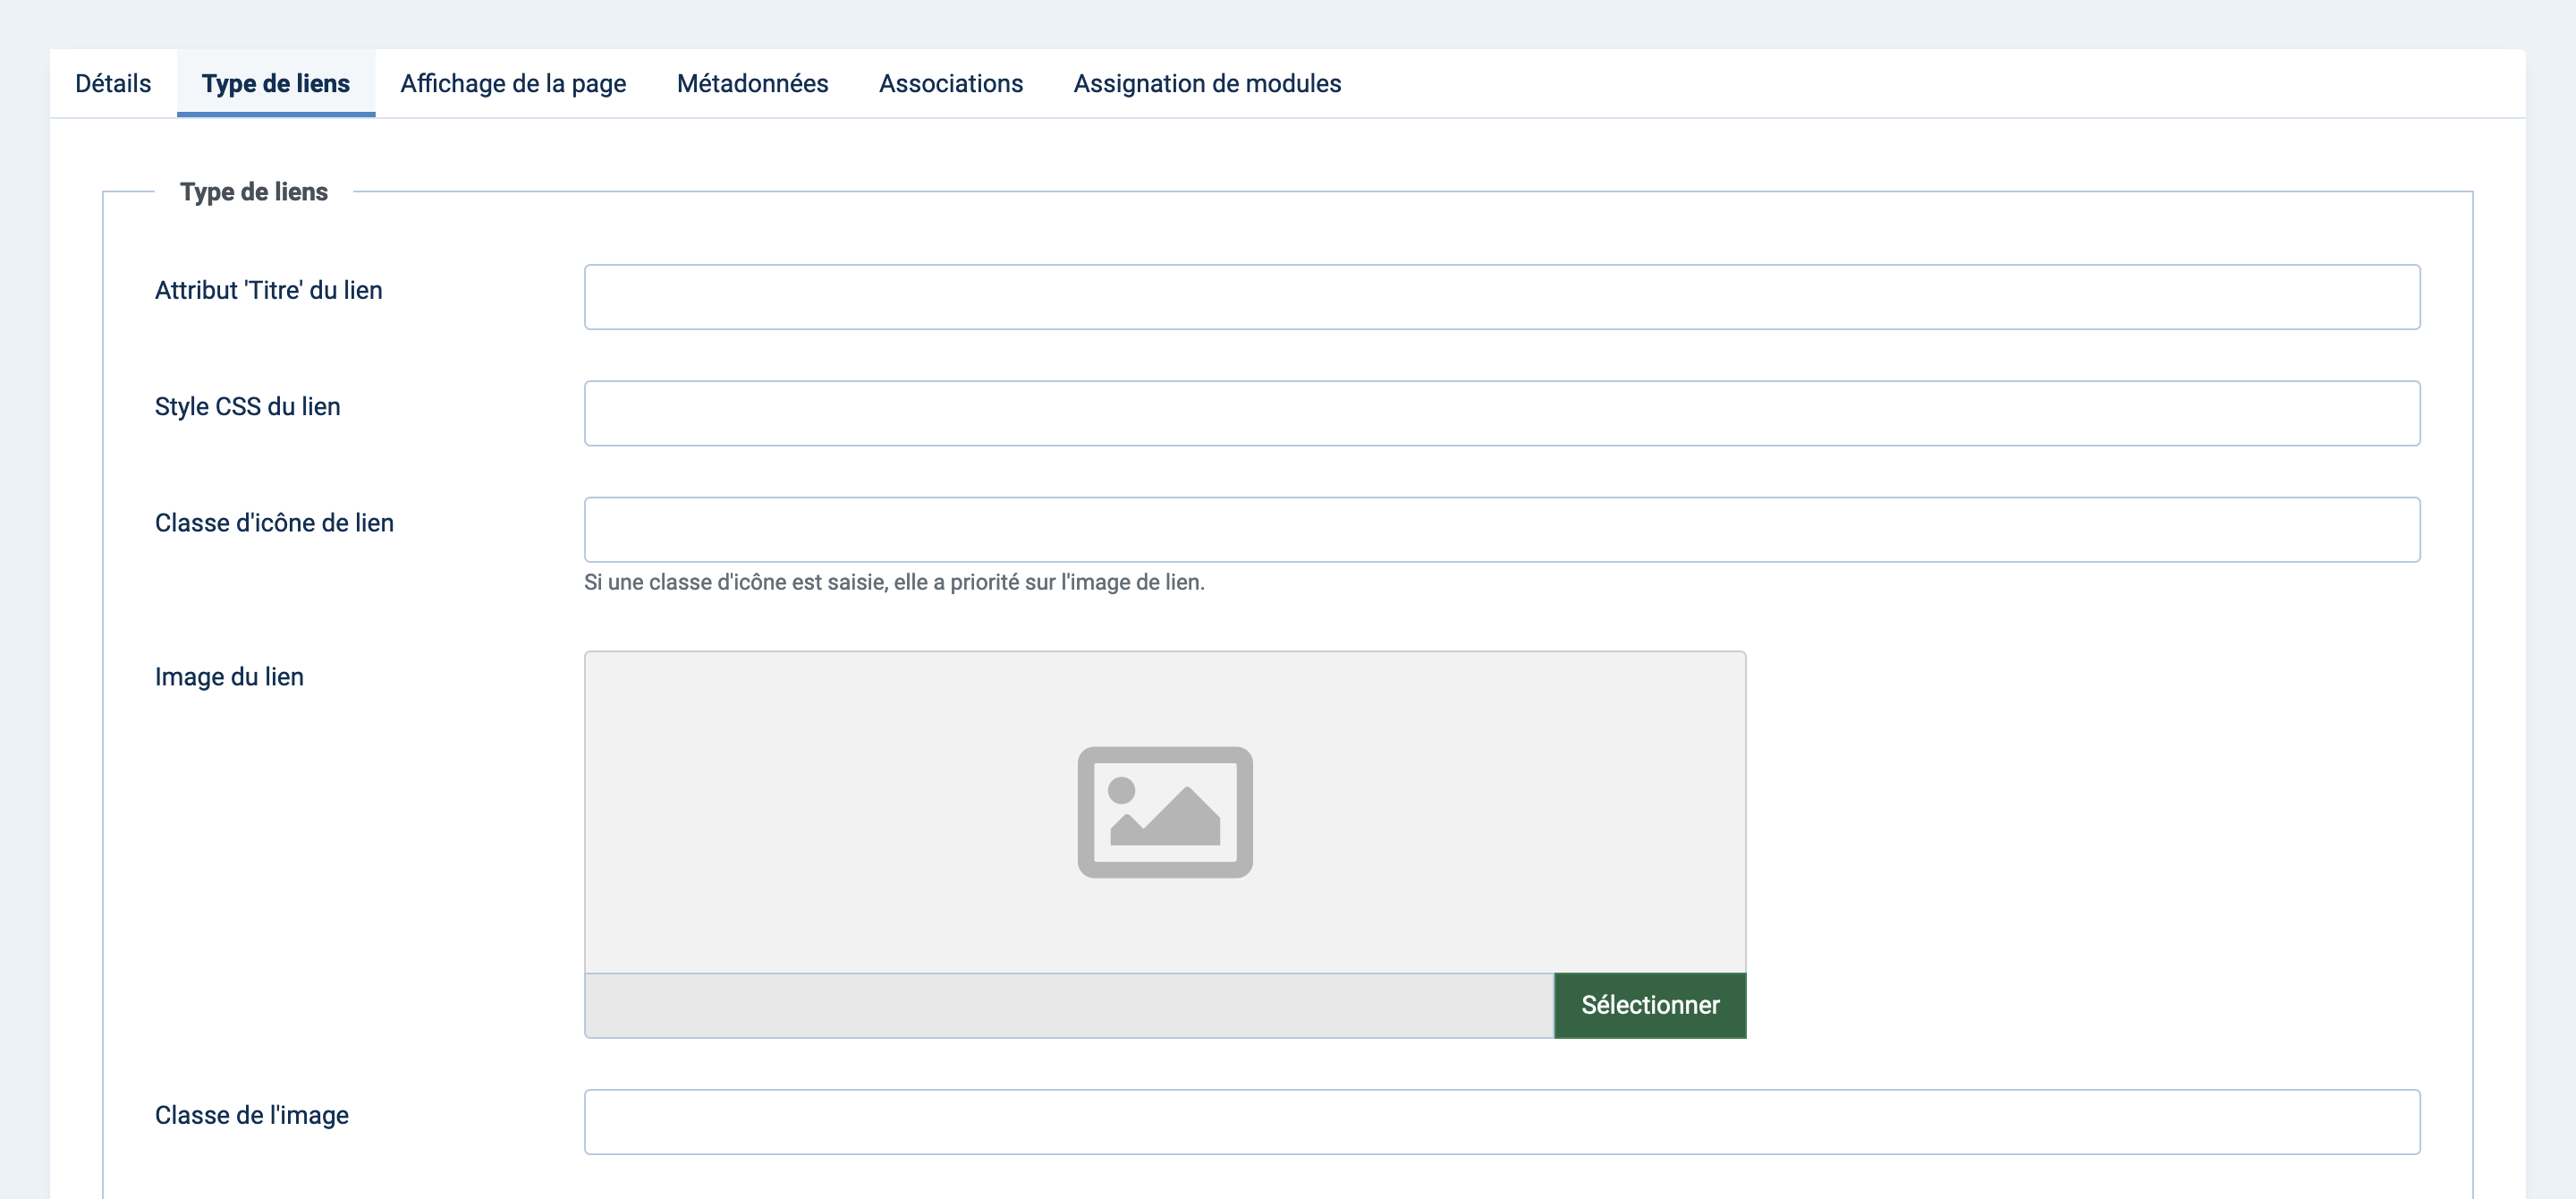Image resolution: width=2576 pixels, height=1199 pixels.
Task: Click the Classe de l'image input
Action: [1501, 1122]
